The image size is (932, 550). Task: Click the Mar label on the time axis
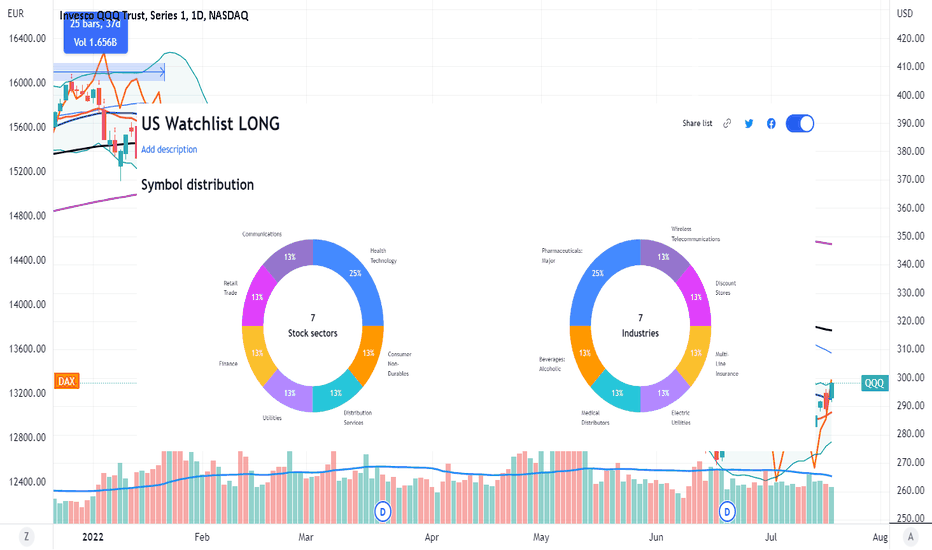306,537
